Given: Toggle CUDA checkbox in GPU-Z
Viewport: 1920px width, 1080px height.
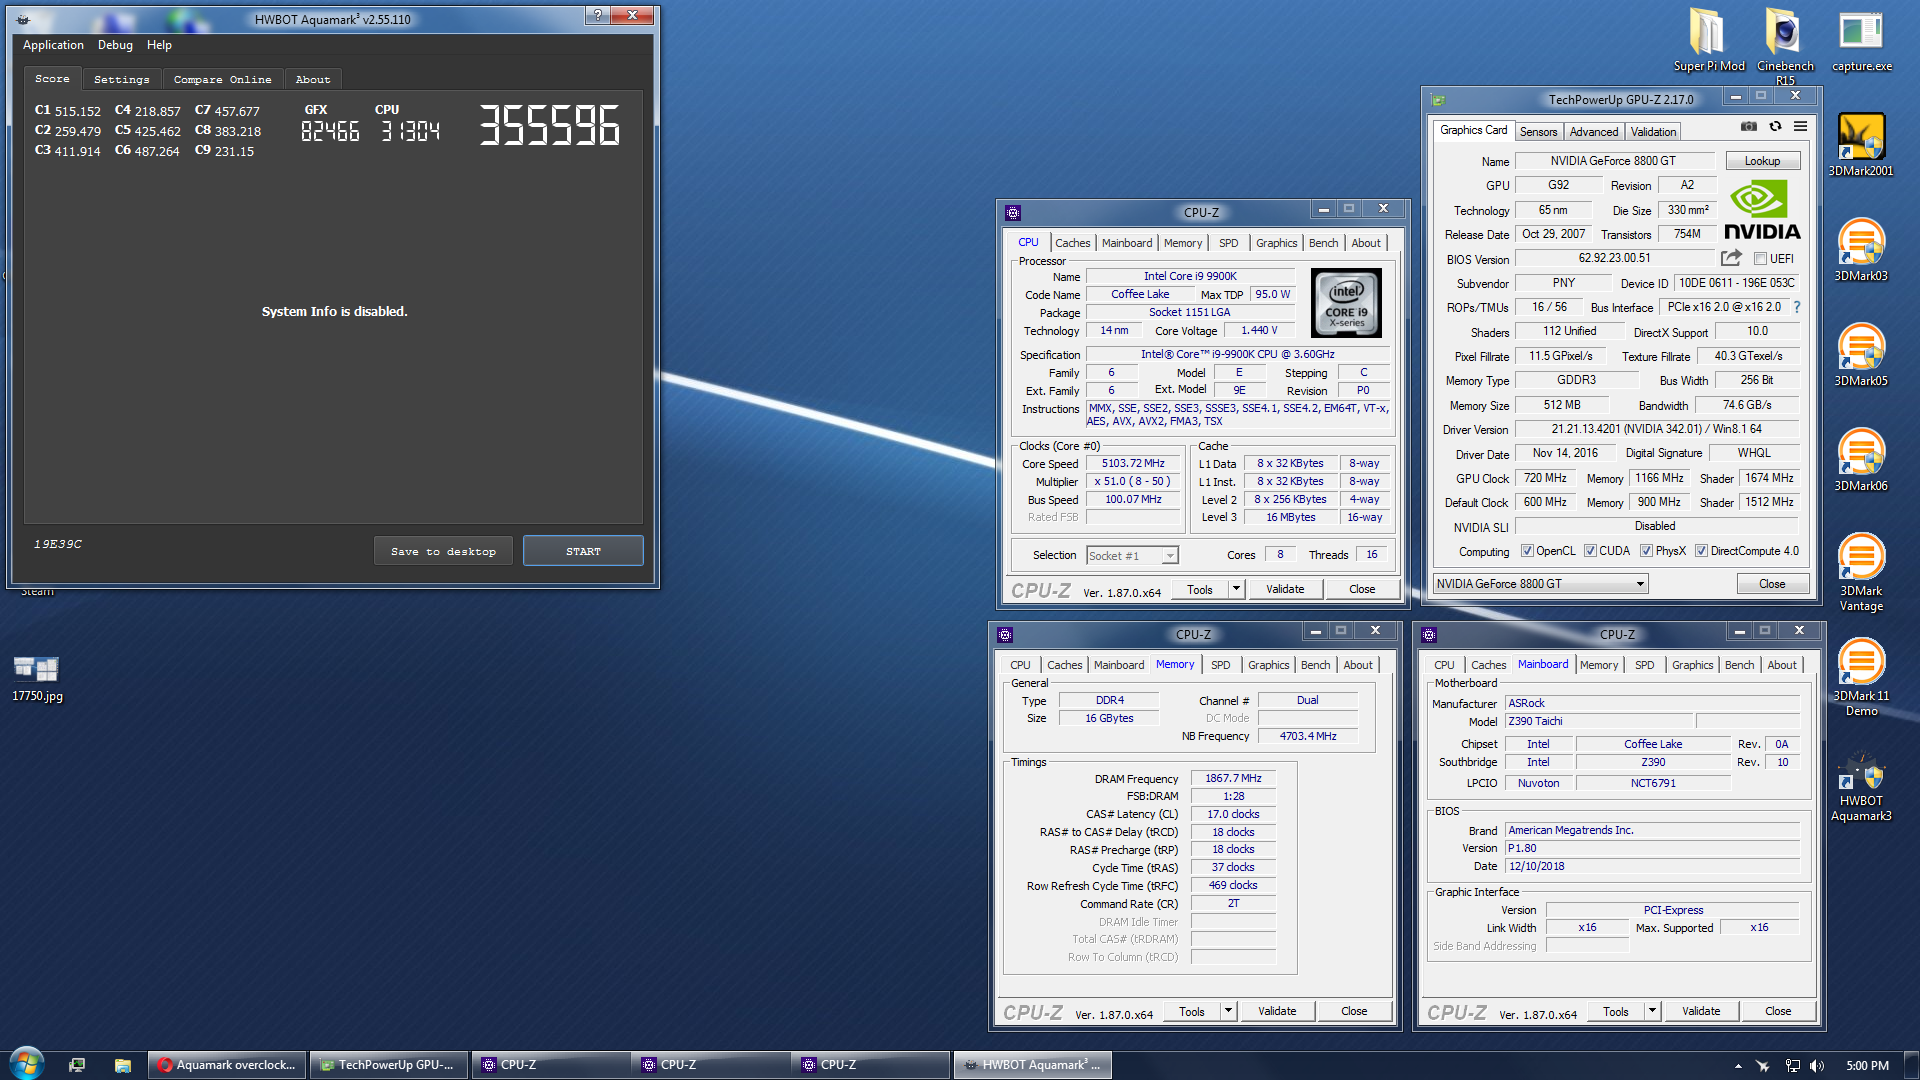Looking at the screenshot, I should coord(1590,551).
